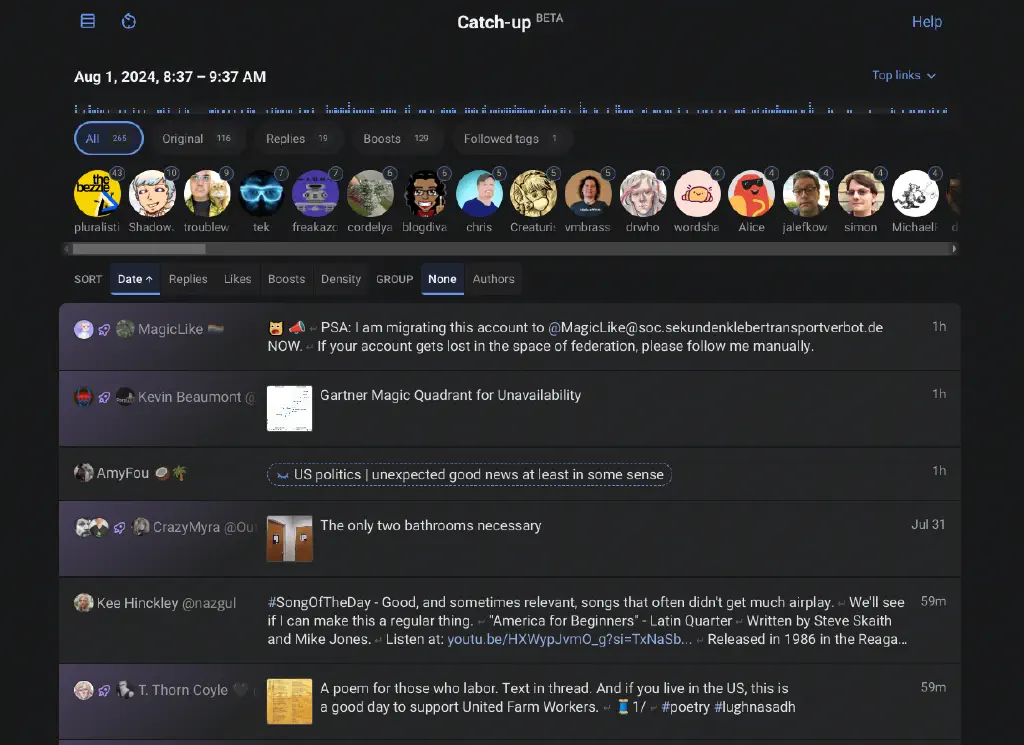This screenshot has height=745, width=1024.
Task: Filter by Michael author avatar
Action: click(x=916, y=193)
